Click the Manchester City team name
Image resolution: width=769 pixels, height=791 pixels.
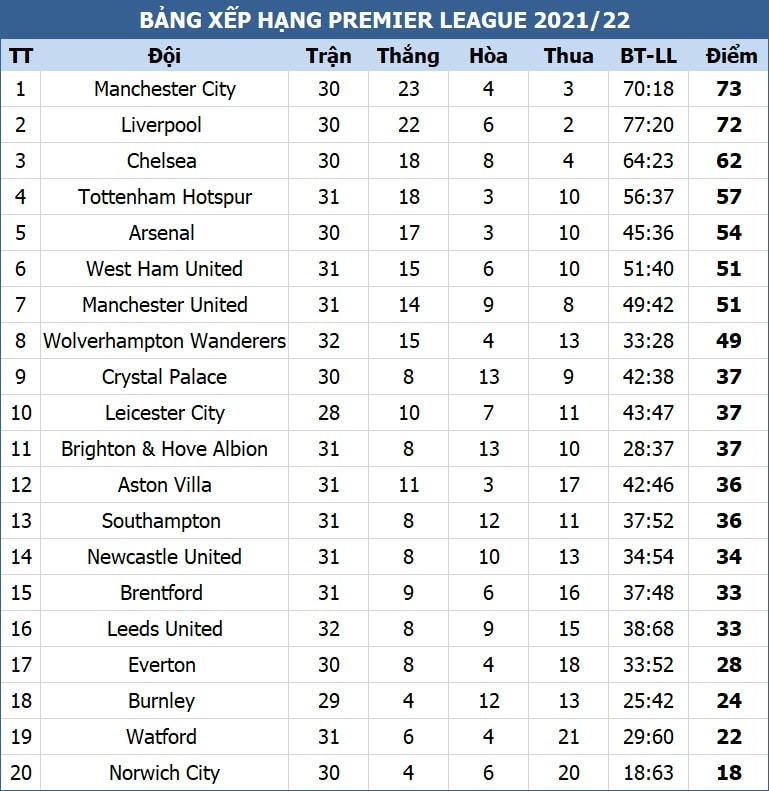[x=164, y=89]
